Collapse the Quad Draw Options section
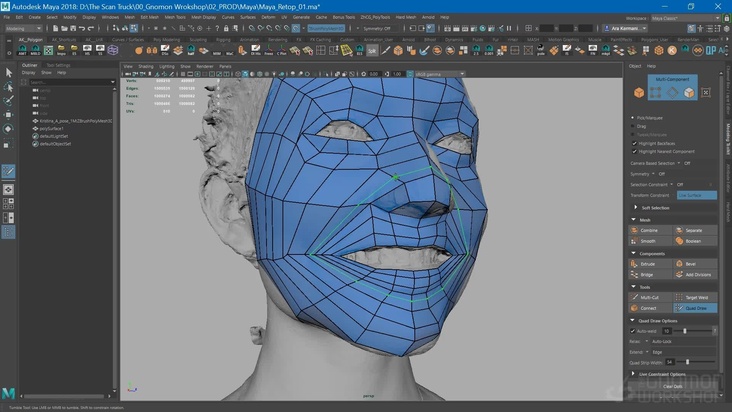732x412 pixels. click(633, 321)
